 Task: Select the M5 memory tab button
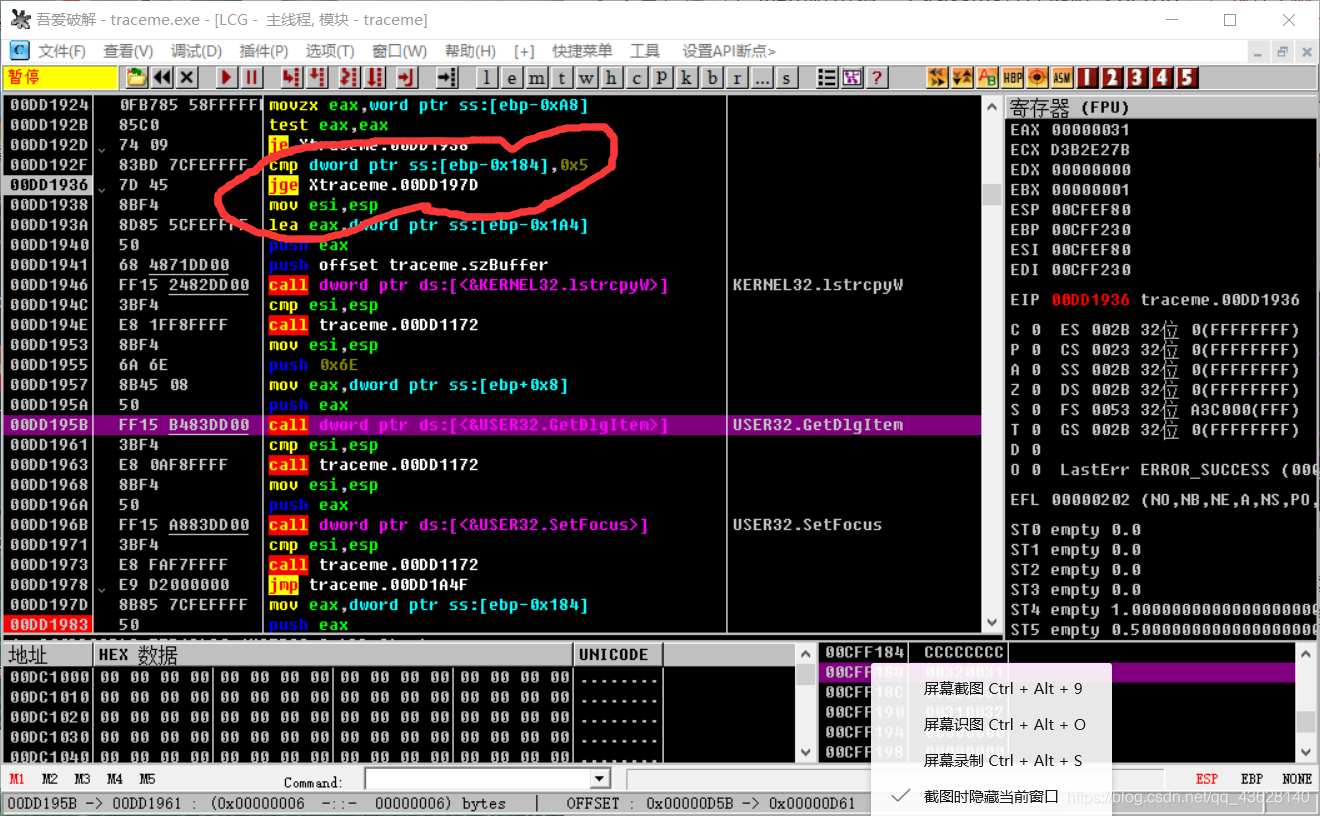[147, 779]
